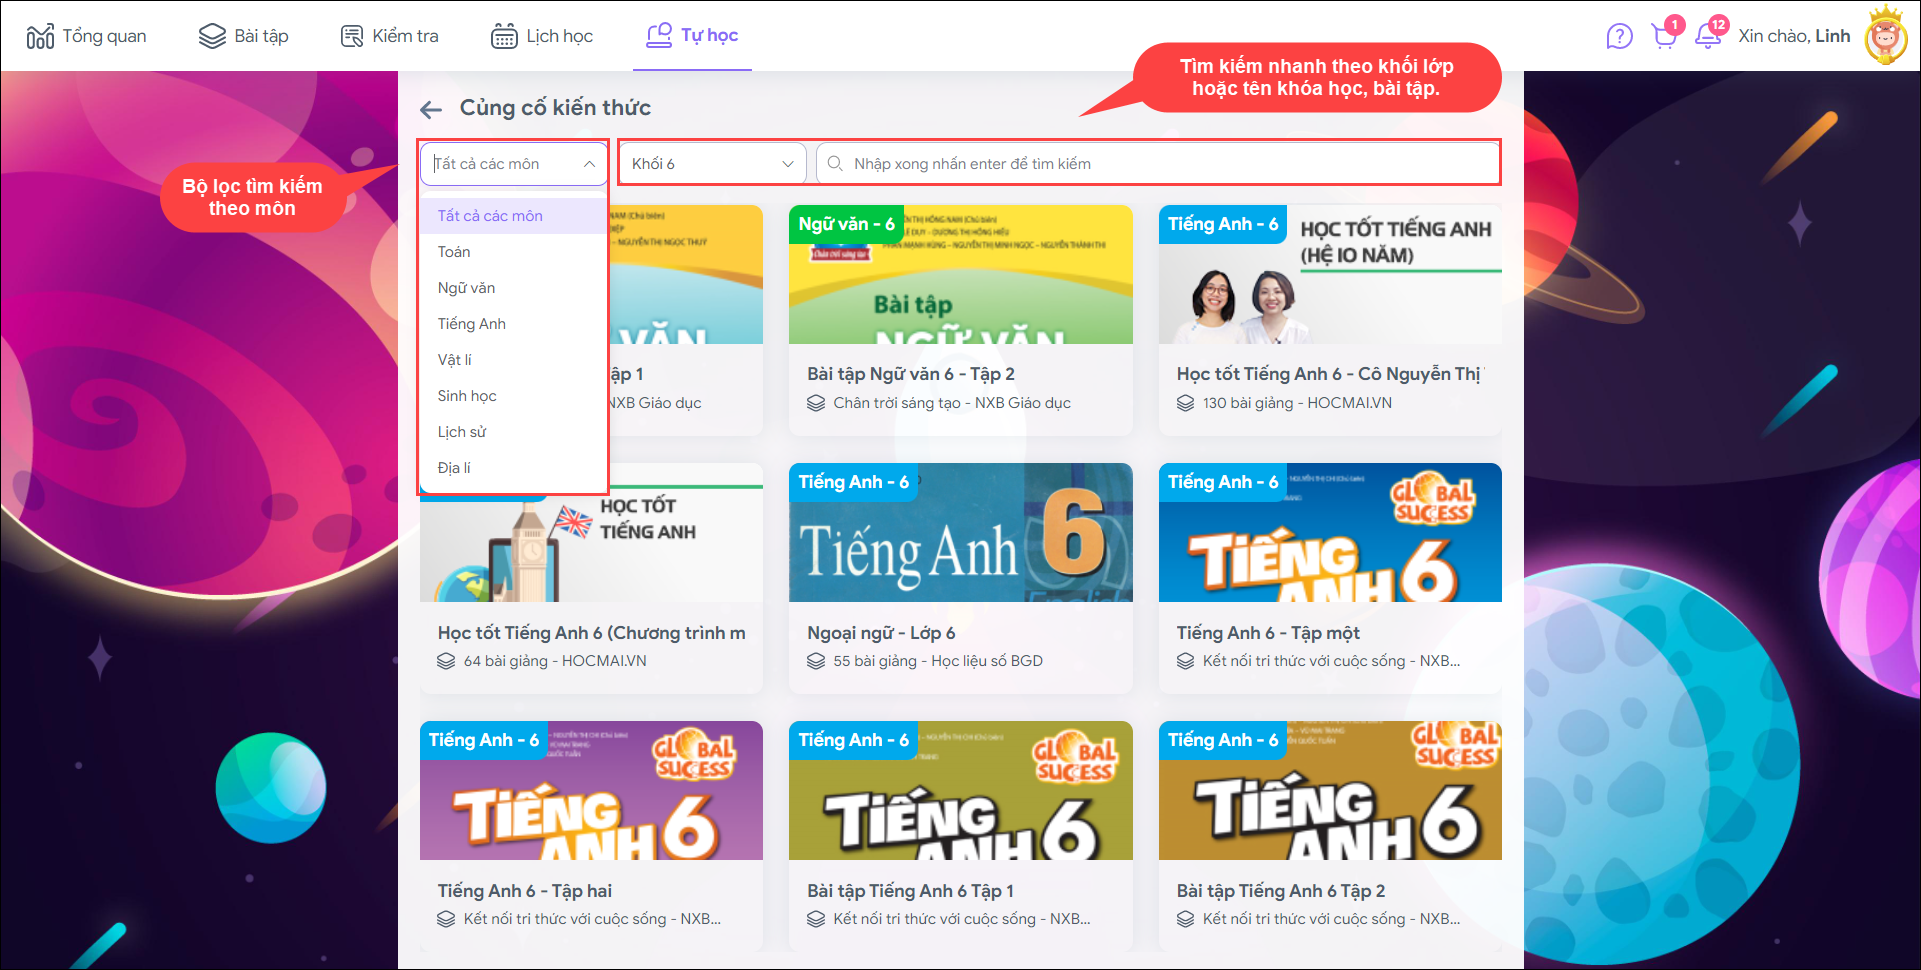
Task: Expand the Khối 6 grade dropdown
Action: (712, 163)
